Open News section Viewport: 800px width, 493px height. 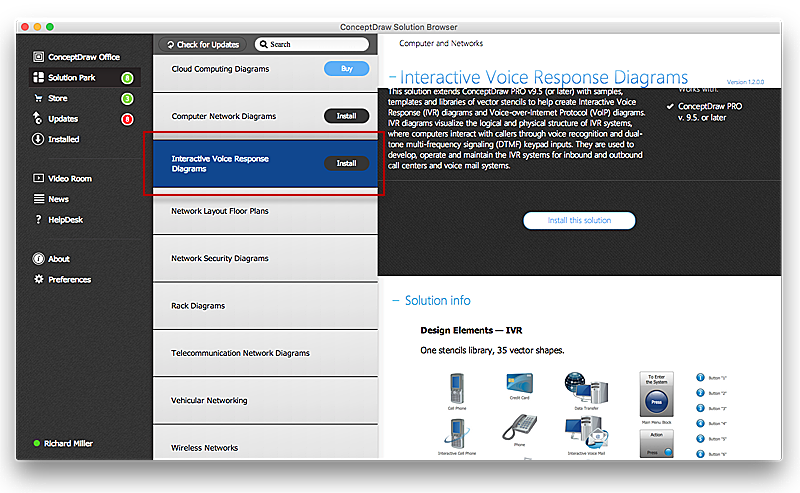tap(51, 199)
